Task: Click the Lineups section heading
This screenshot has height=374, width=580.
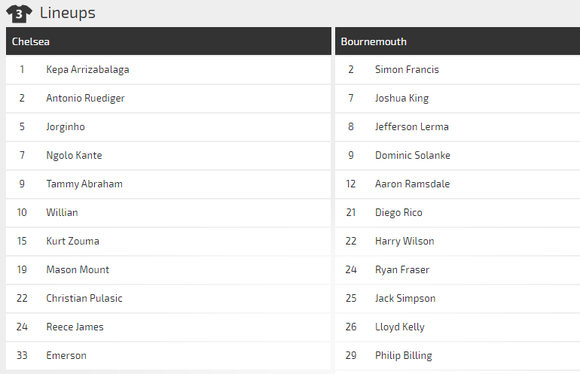Action: pyautogui.click(x=68, y=13)
